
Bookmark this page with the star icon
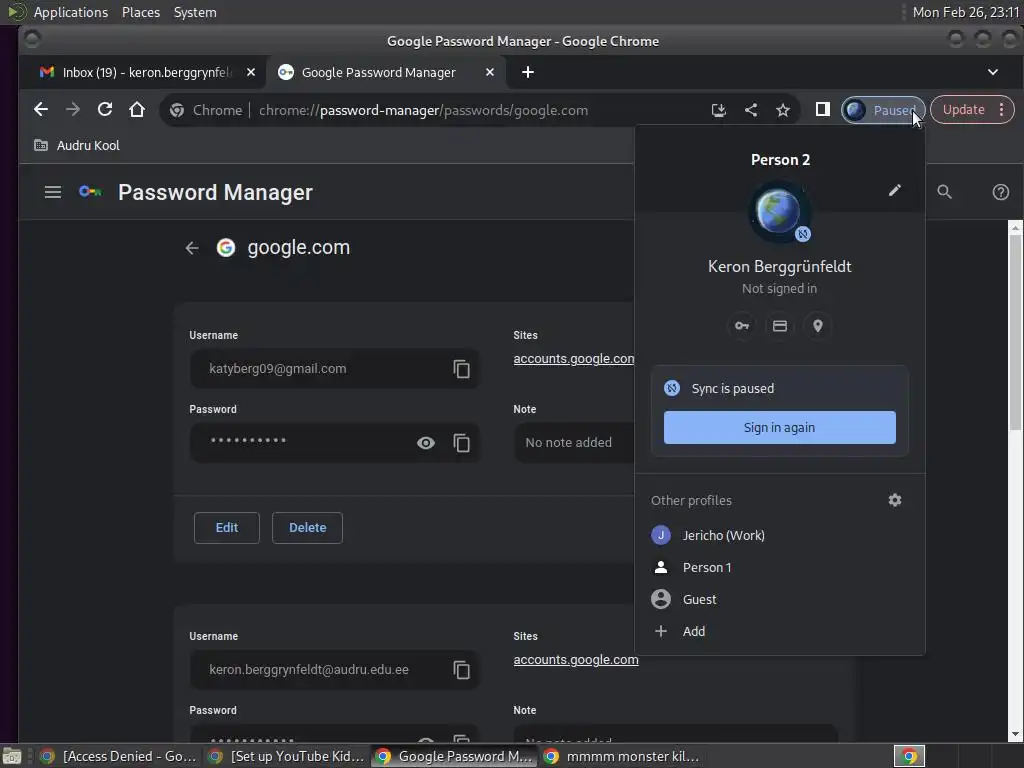783,110
